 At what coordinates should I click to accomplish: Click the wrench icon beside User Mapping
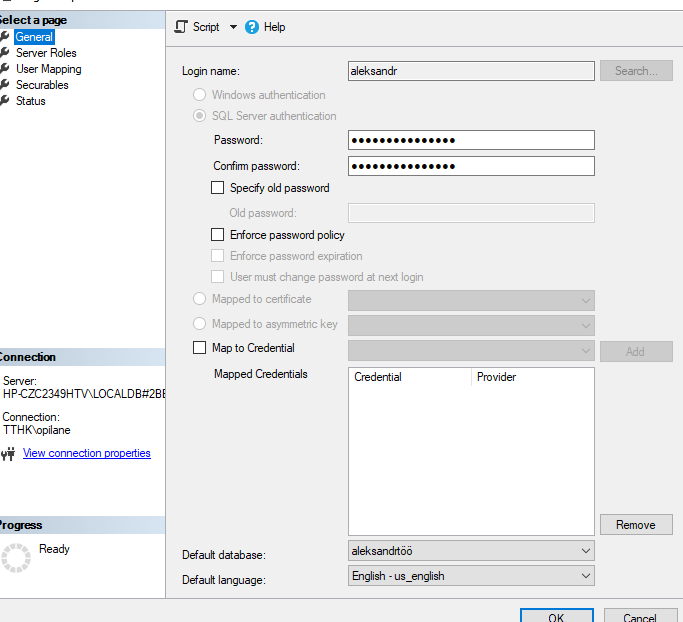click(x=5, y=69)
